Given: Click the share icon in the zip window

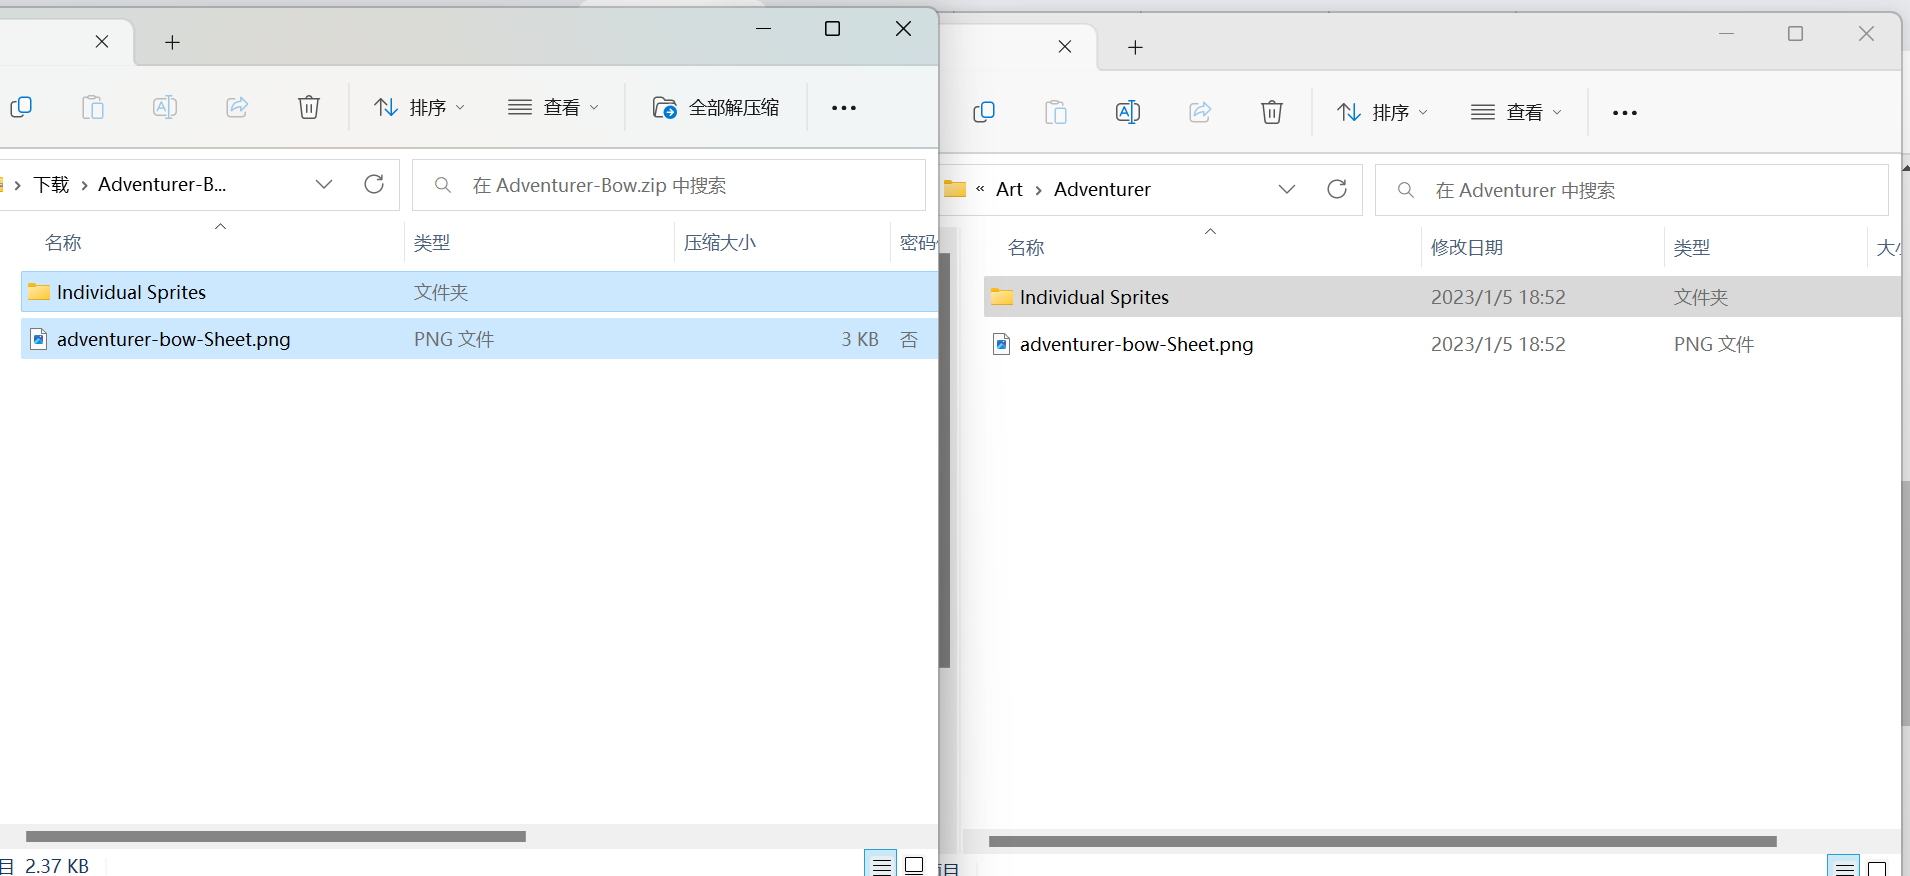Looking at the screenshot, I should [237, 107].
